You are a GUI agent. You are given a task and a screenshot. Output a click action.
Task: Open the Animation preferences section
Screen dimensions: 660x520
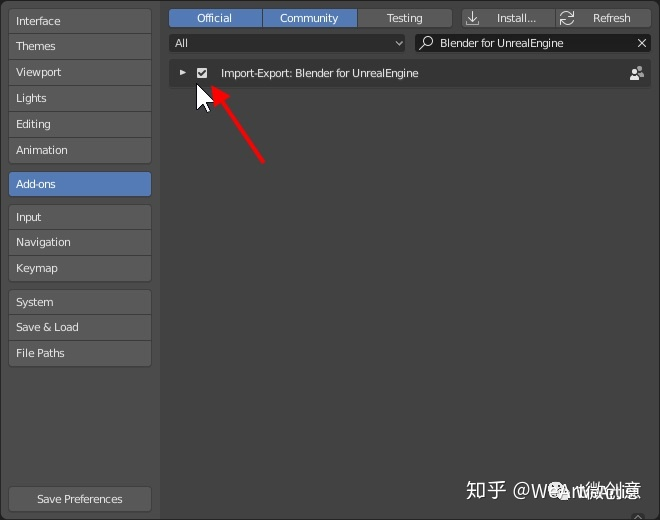(x=80, y=150)
